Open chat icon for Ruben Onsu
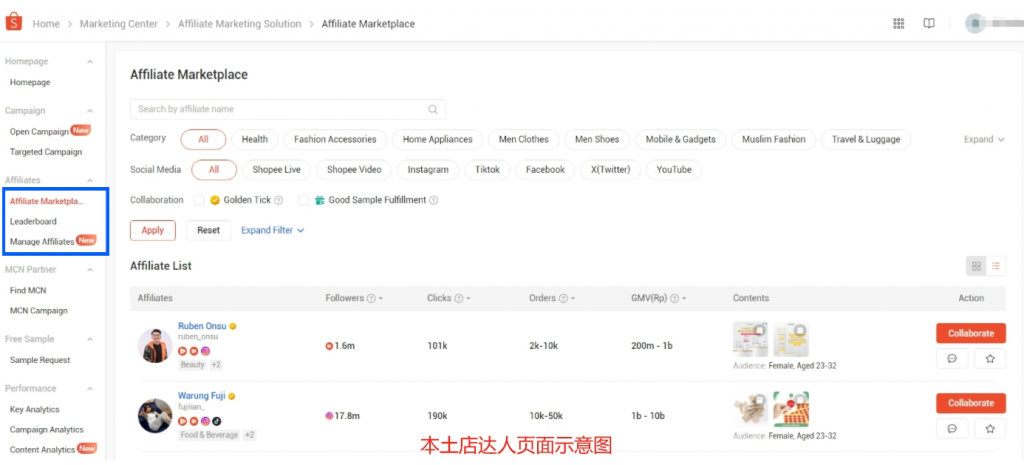Image resolution: width=1024 pixels, height=465 pixels. pos(952,359)
